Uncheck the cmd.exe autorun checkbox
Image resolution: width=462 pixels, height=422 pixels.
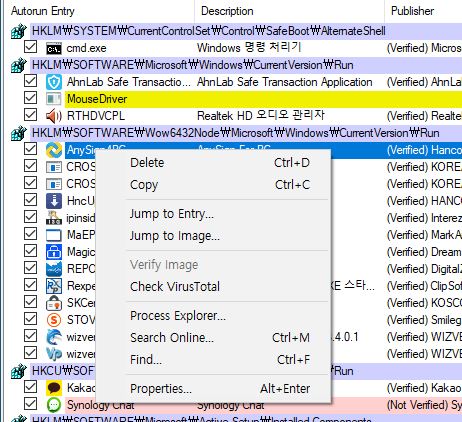pyautogui.click(x=31, y=47)
